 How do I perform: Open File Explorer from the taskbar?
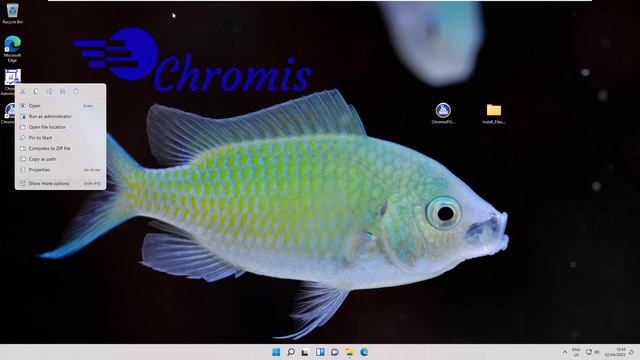349,352
